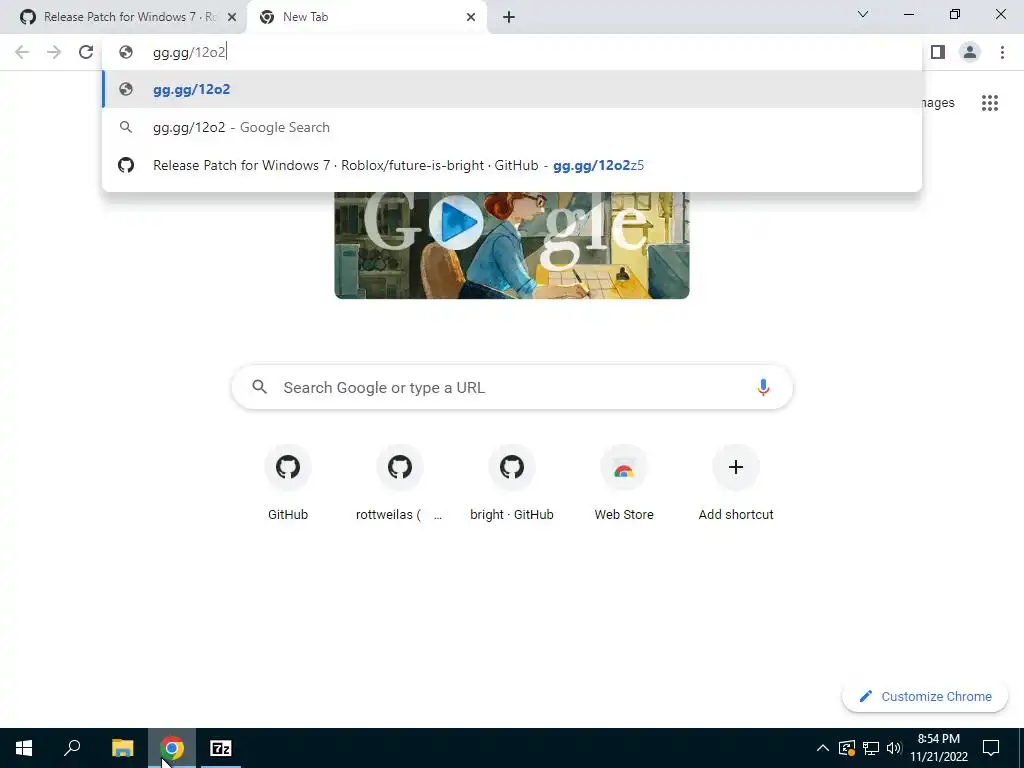Open the GitHub shortcut tile
This screenshot has width=1024, height=768.
point(287,483)
